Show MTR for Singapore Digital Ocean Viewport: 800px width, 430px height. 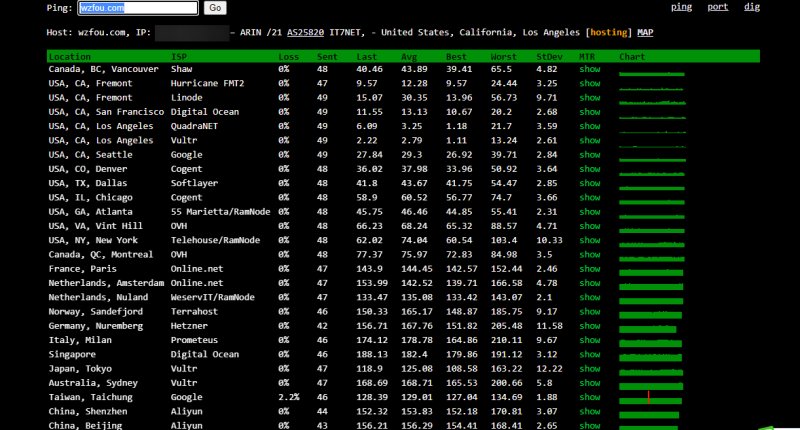(x=589, y=355)
